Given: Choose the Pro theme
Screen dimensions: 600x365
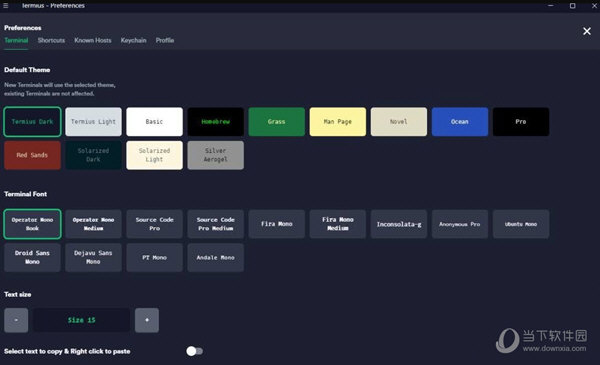Looking at the screenshot, I should 521,122.
